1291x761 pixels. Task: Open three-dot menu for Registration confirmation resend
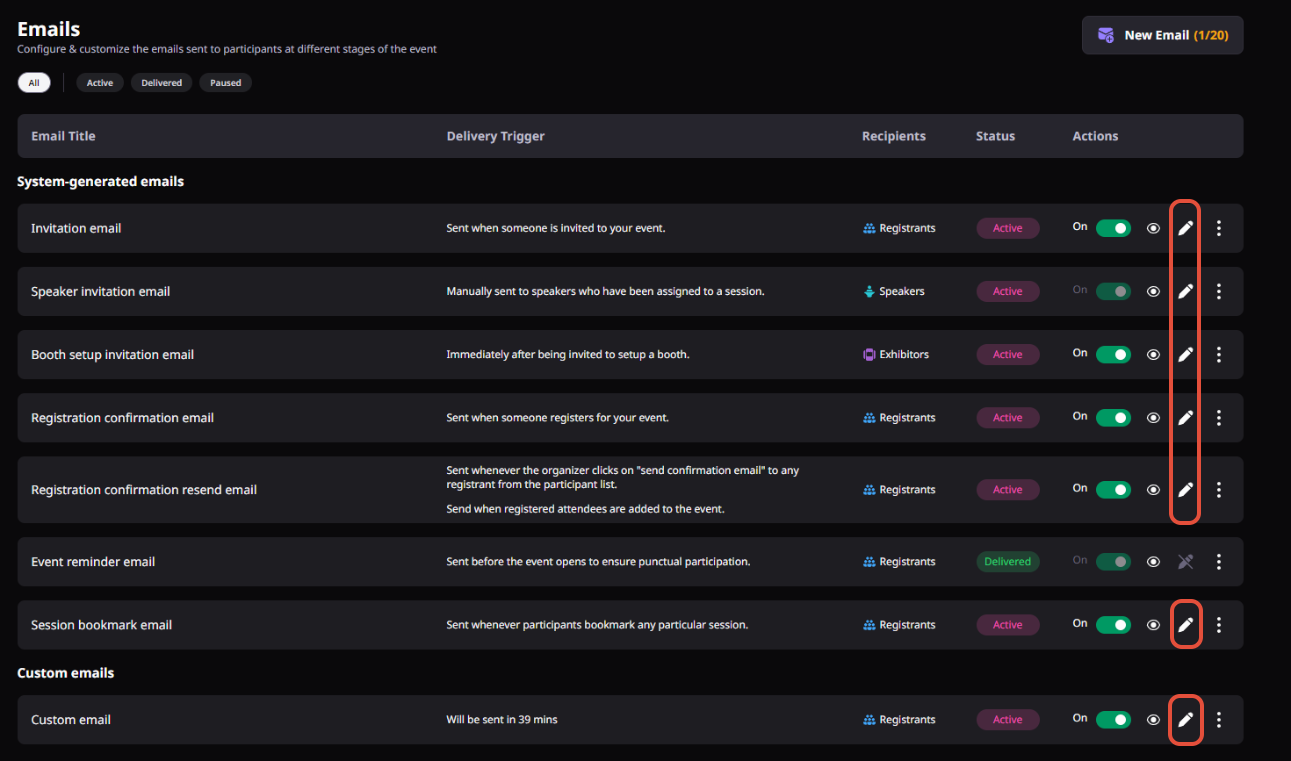click(1218, 489)
